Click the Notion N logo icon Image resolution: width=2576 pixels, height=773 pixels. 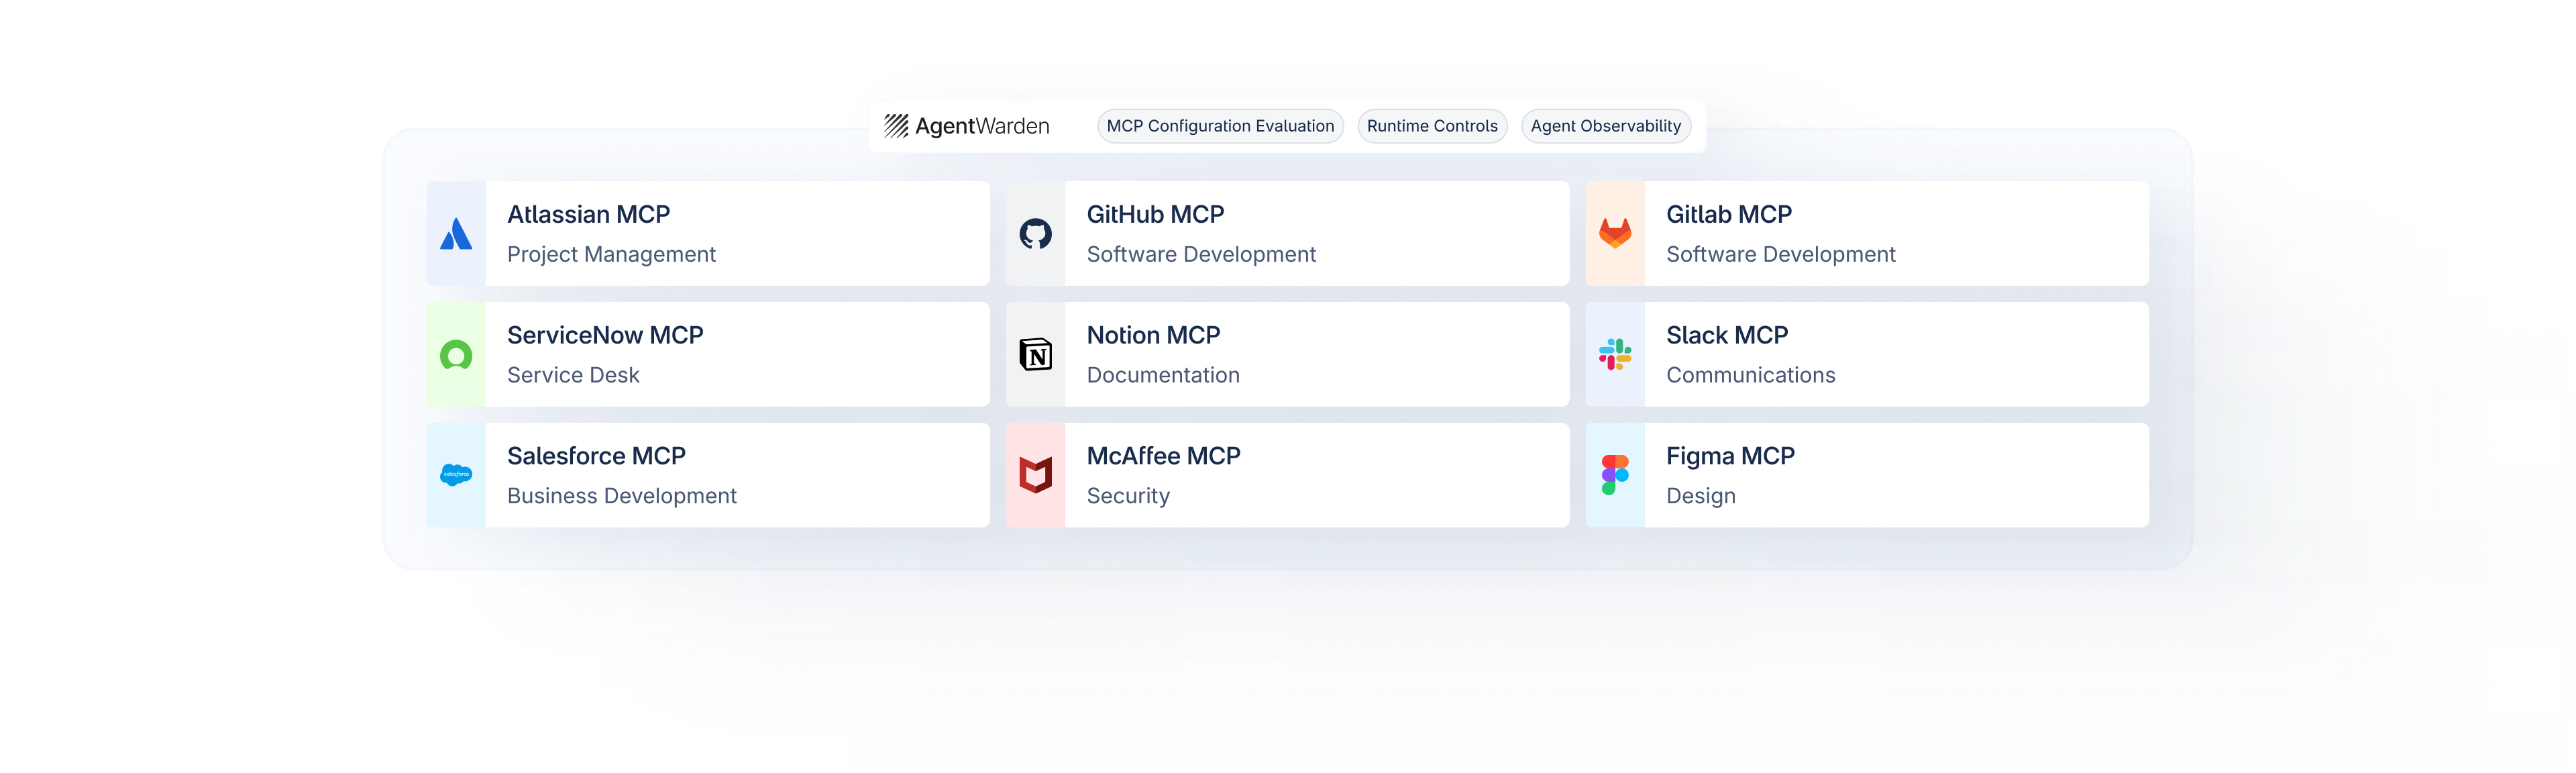tap(1035, 355)
